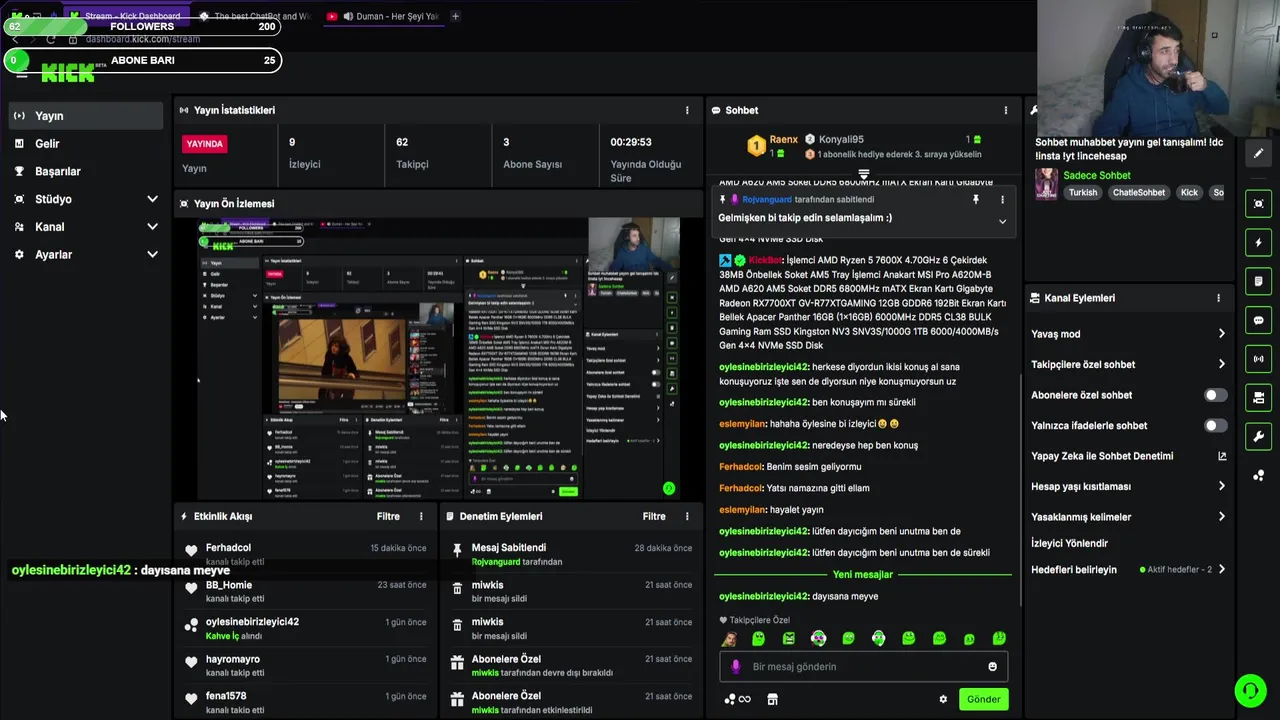Open the Yayın sidebar item
Image resolution: width=1280 pixels, height=720 pixels.
pyautogui.click(x=85, y=116)
